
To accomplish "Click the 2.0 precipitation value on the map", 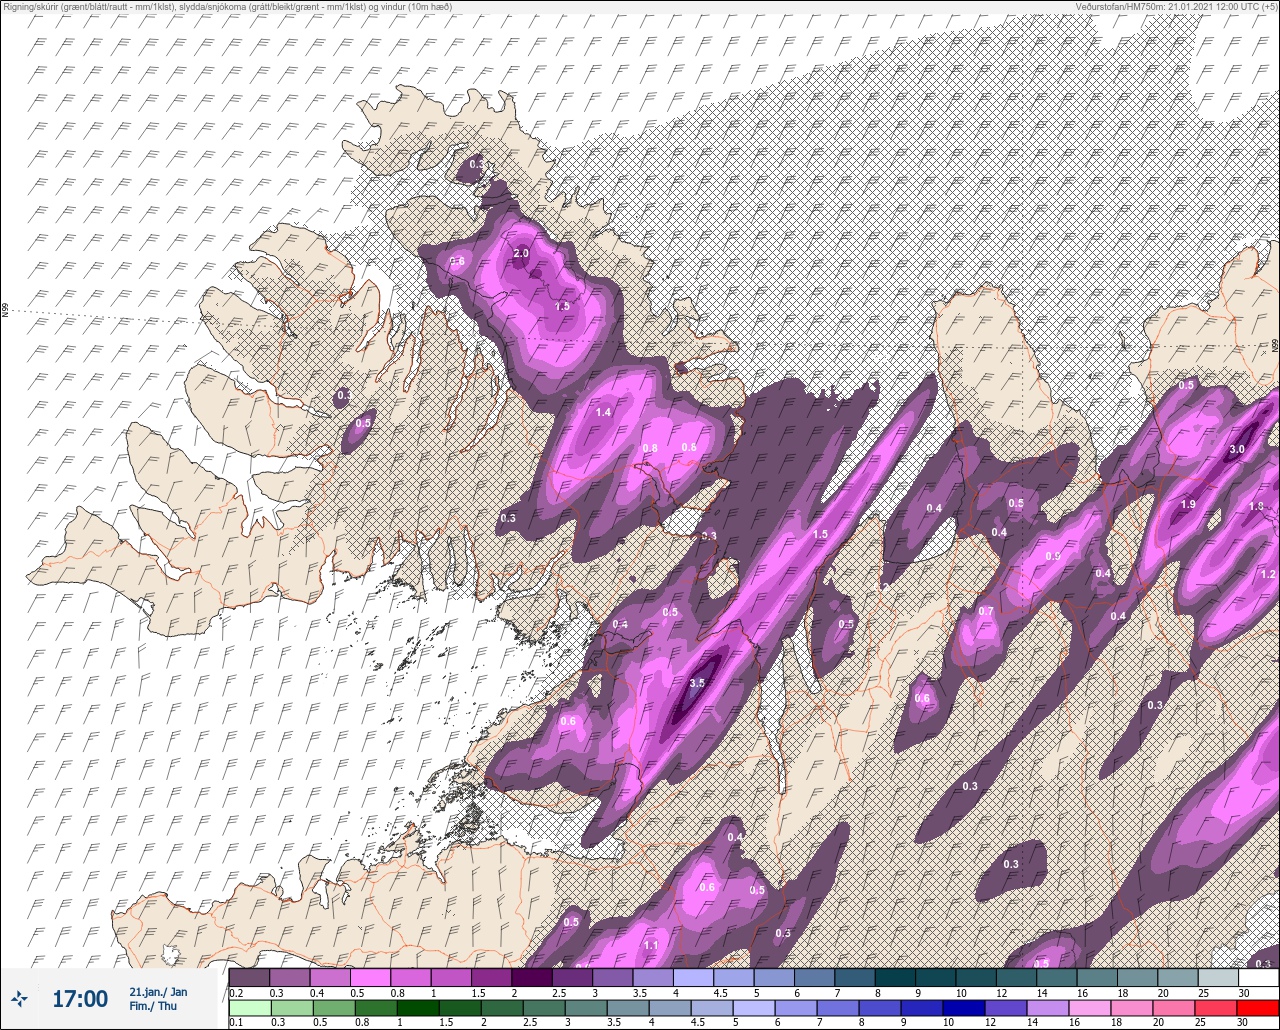I will pos(521,254).
